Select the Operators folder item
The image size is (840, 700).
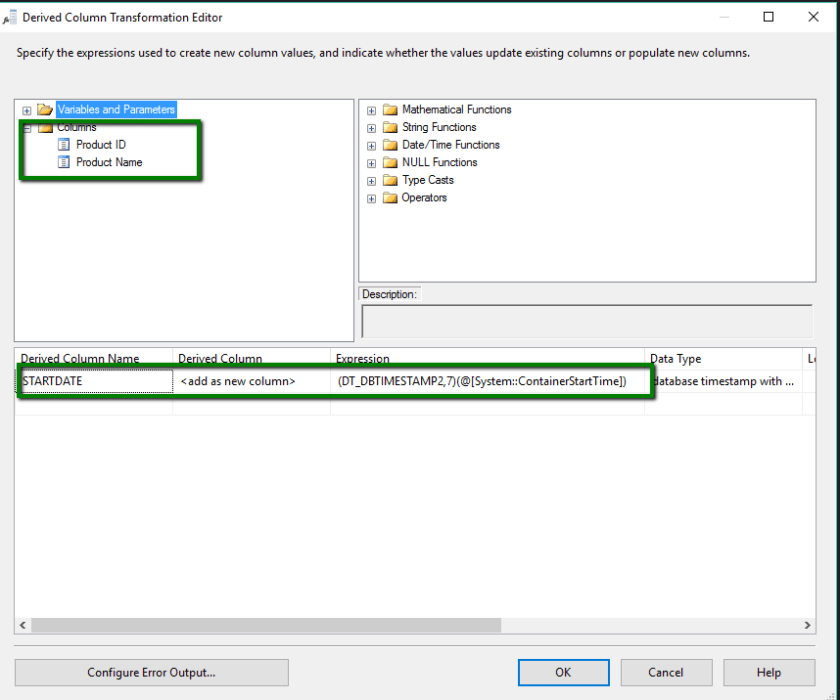(424, 198)
